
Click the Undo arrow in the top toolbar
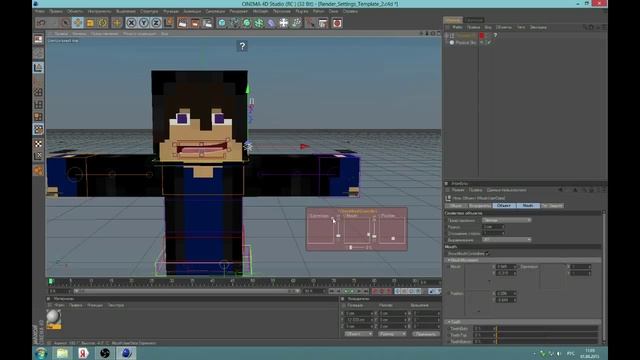(x=41, y=23)
